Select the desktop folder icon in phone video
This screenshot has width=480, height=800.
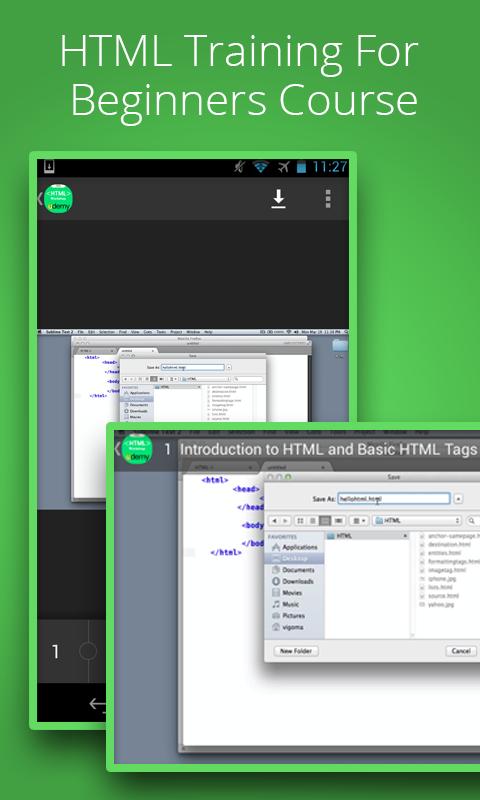point(340,345)
